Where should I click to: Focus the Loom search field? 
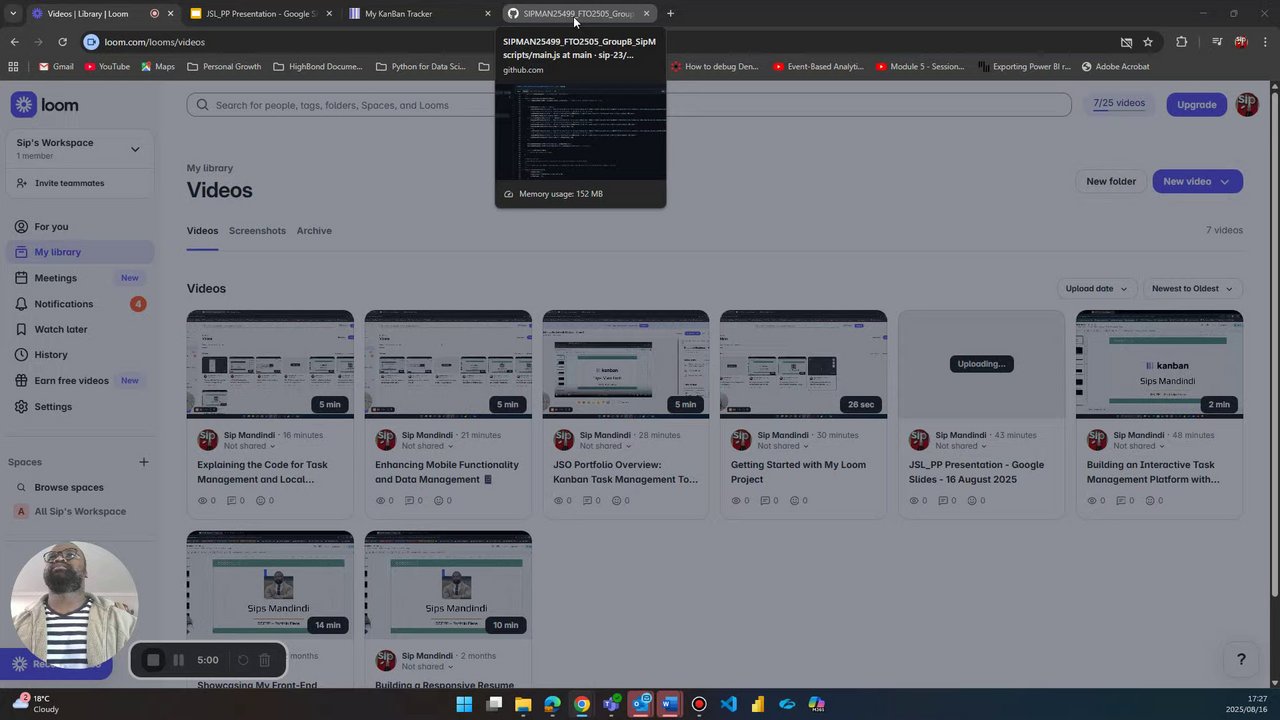point(629,105)
